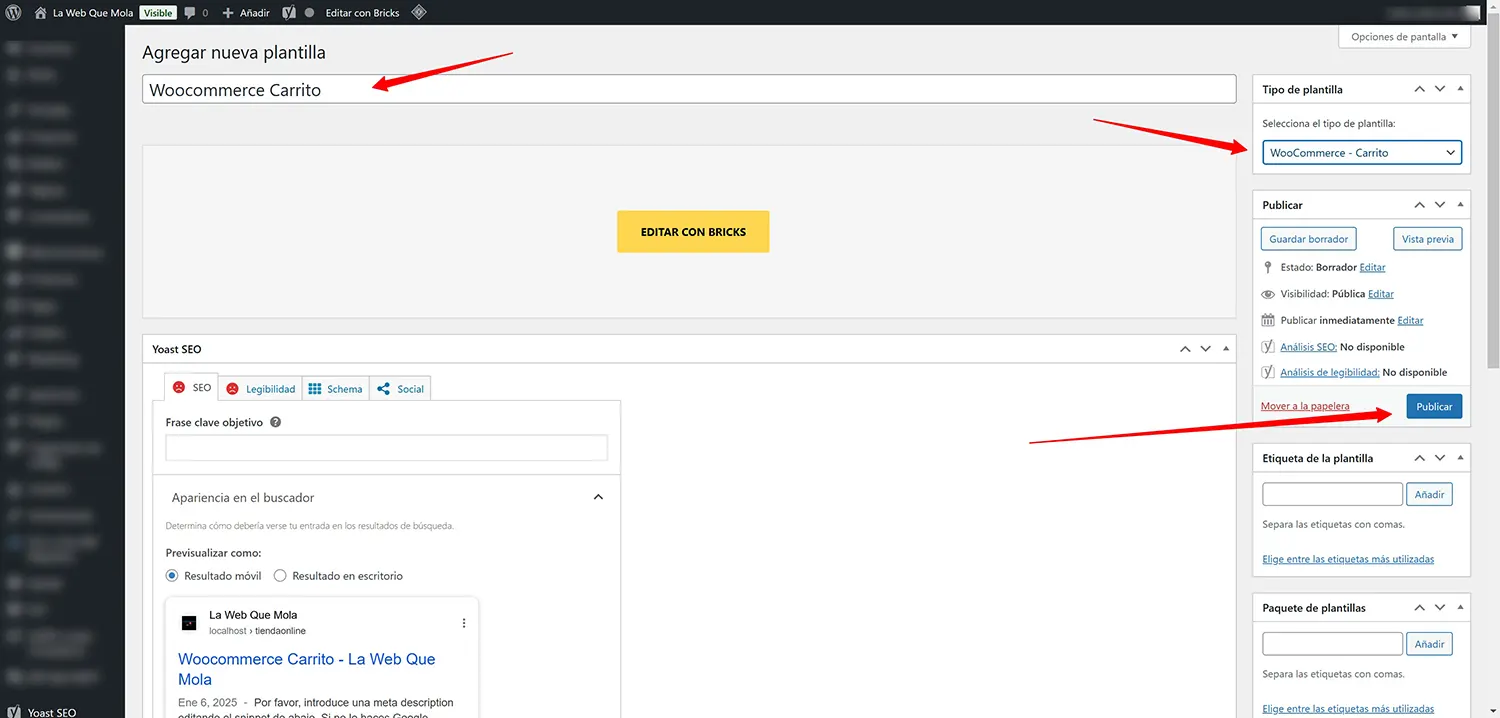The width and height of the screenshot is (1500, 718).
Task: Click the Paquete de plantillas text field
Action: pyautogui.click(x=1332, y=644)
